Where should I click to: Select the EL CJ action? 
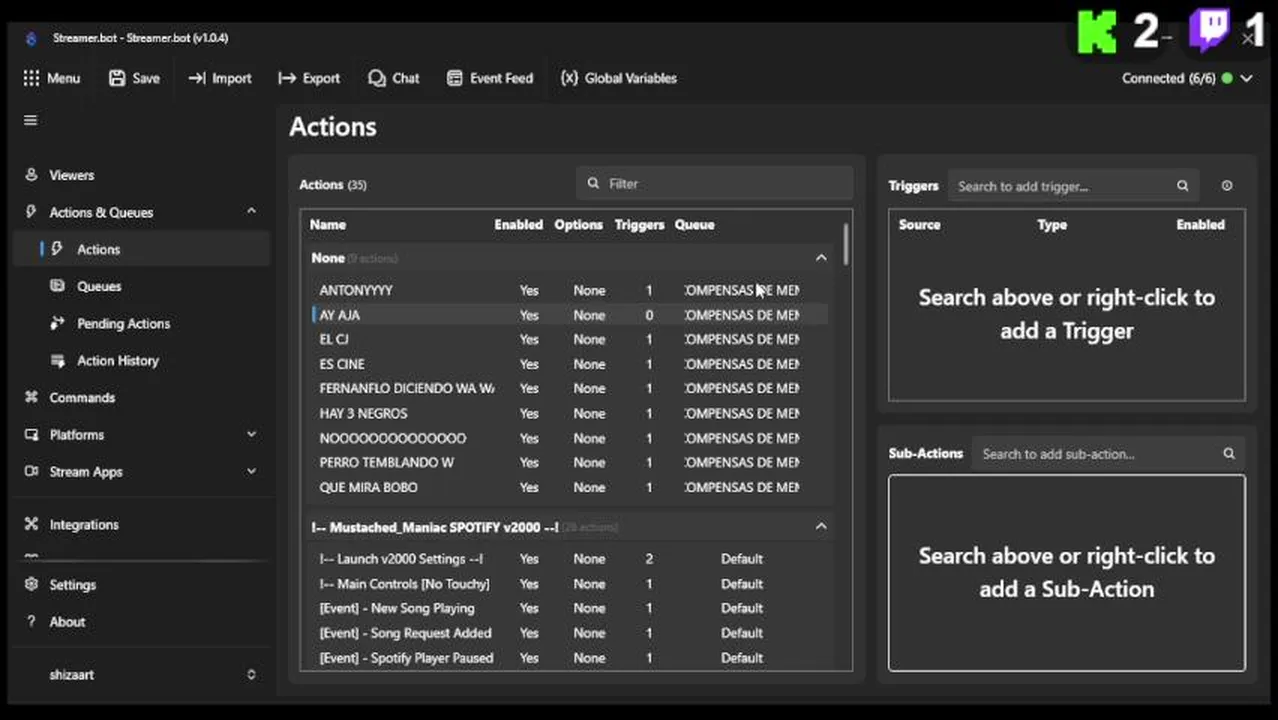click(x=569, y=339)
